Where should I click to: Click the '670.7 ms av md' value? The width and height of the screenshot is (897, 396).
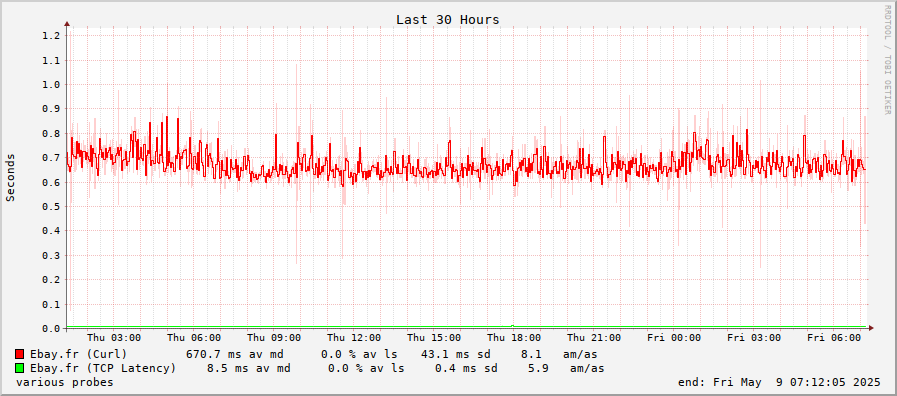(235, 354)
